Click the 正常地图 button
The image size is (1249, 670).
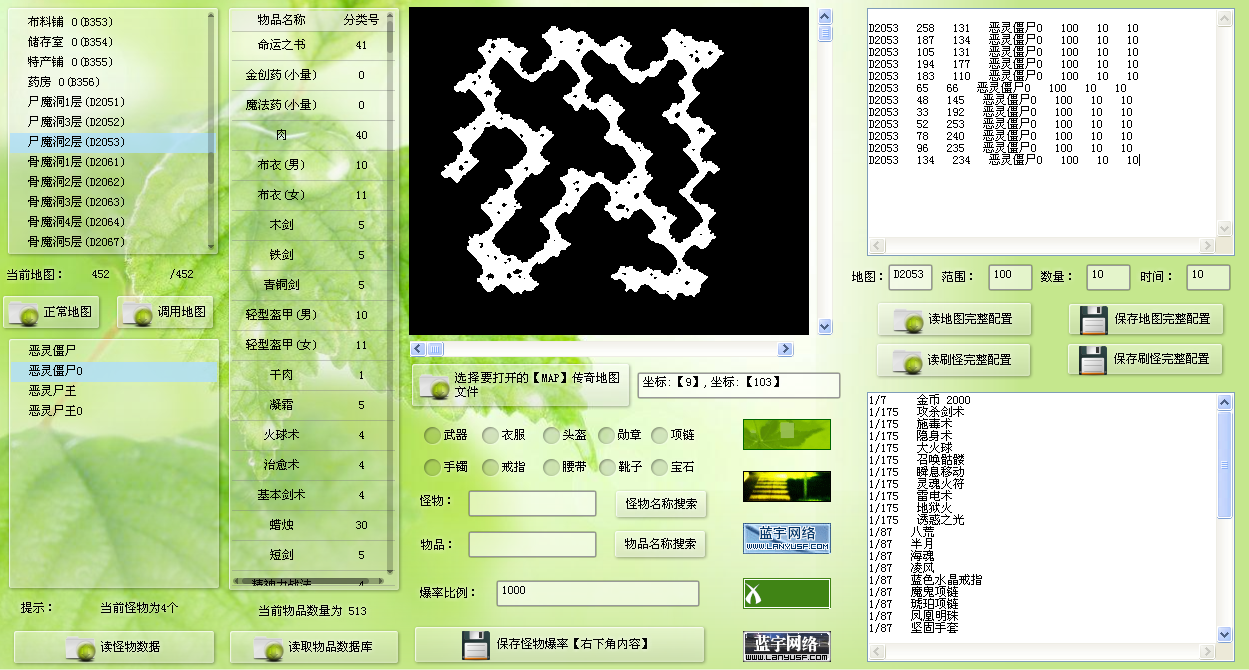(52, 312)
